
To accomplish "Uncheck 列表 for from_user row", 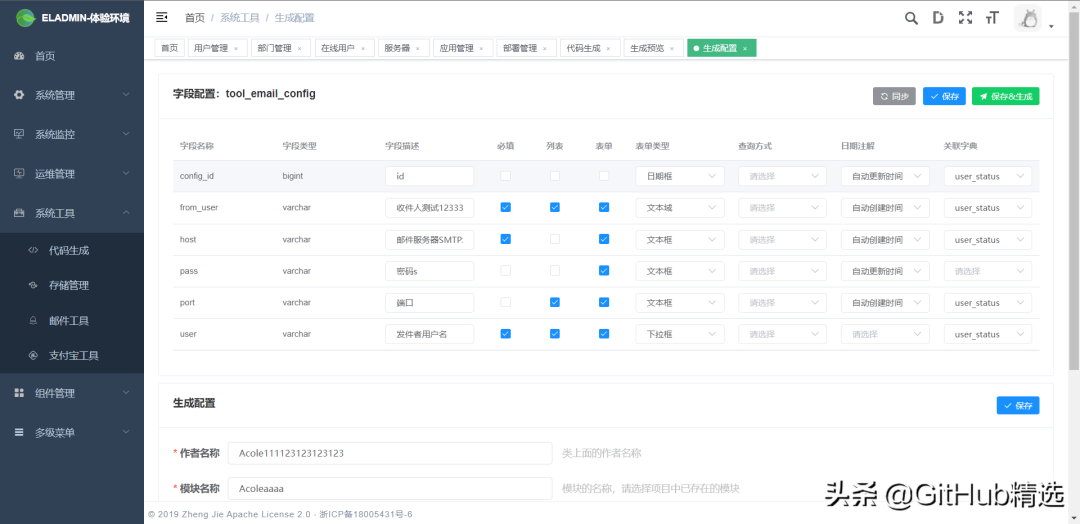I will pyautogui.click(x=554, y=207).
